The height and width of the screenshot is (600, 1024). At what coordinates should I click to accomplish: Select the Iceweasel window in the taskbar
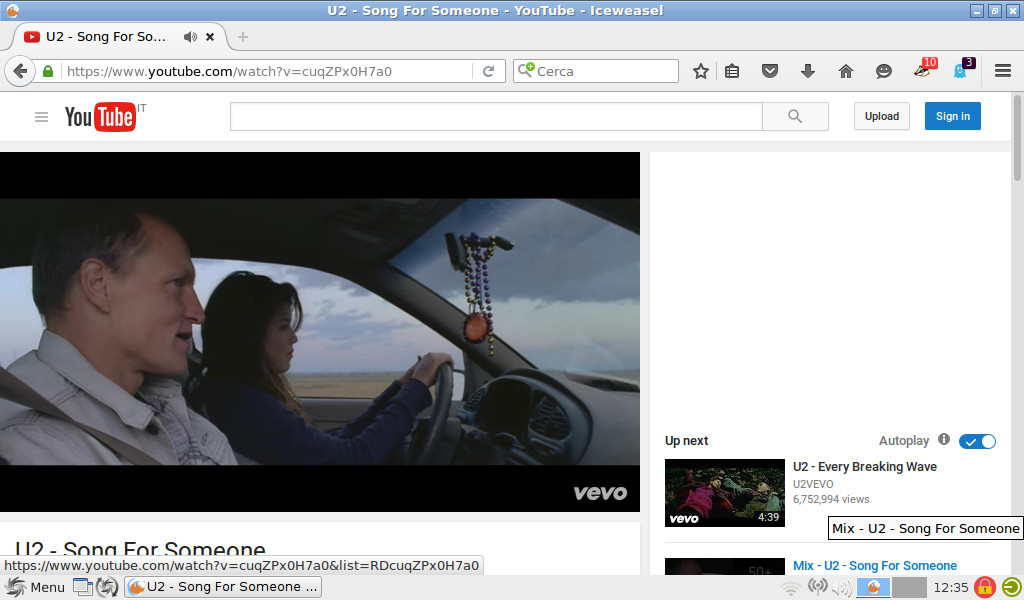pyautogui.click(x=223, y=587)
